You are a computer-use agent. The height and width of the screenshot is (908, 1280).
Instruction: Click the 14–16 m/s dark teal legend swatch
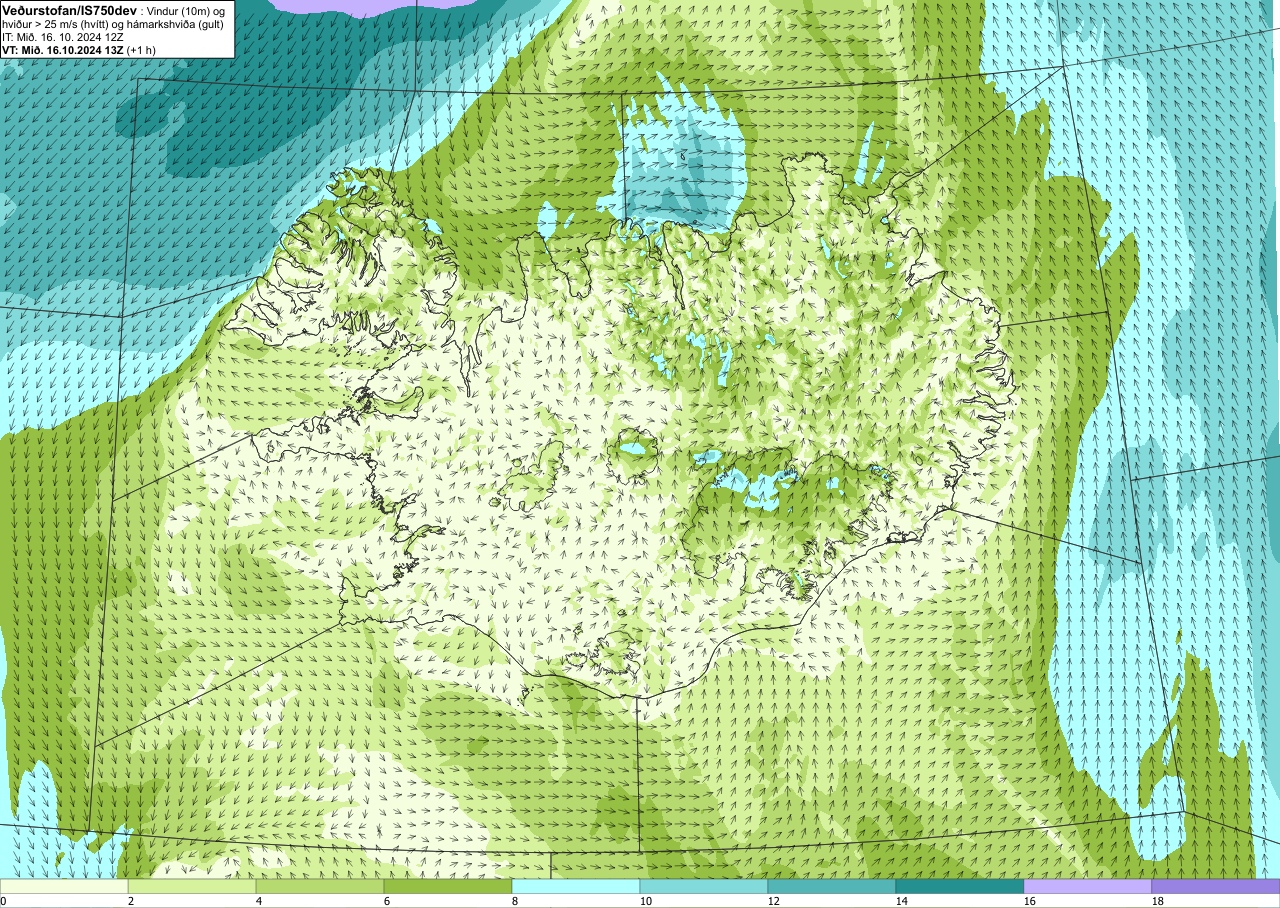click(x=960, y=886)
